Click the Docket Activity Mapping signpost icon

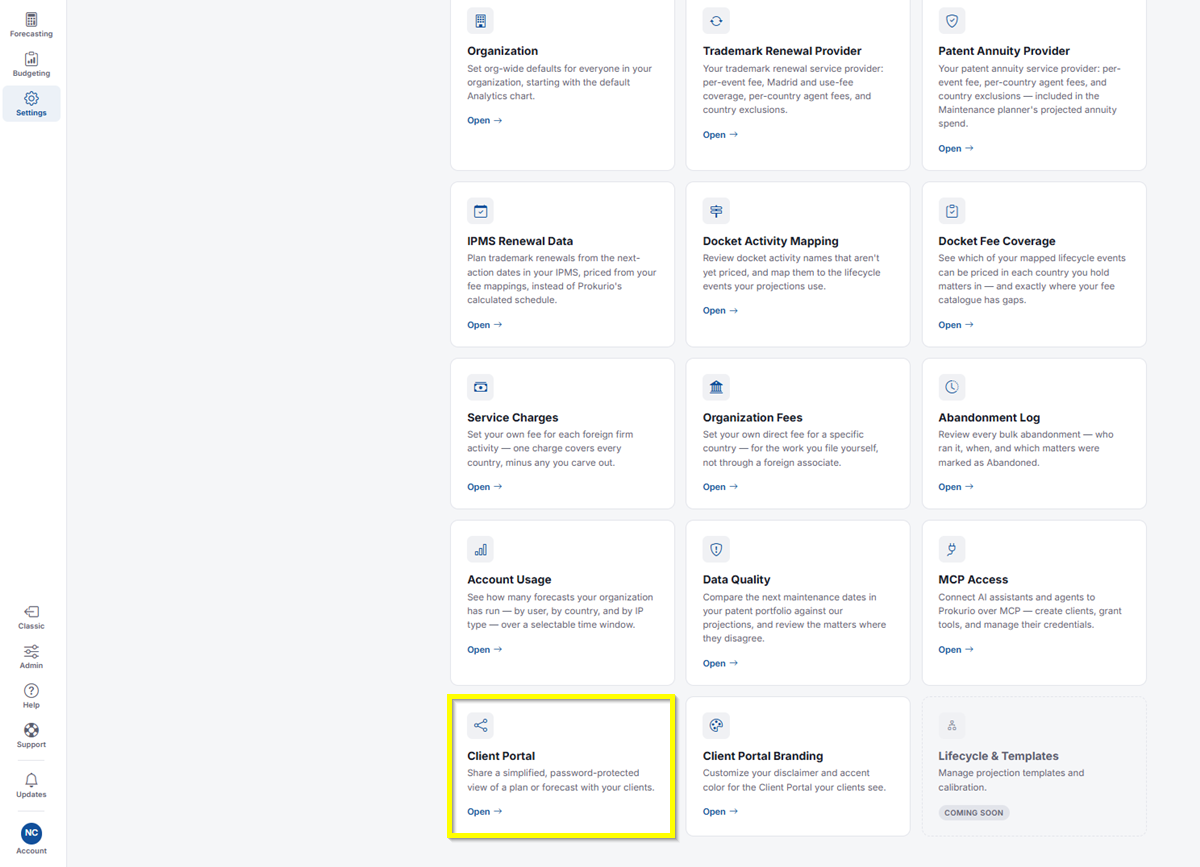click(716, 211)
